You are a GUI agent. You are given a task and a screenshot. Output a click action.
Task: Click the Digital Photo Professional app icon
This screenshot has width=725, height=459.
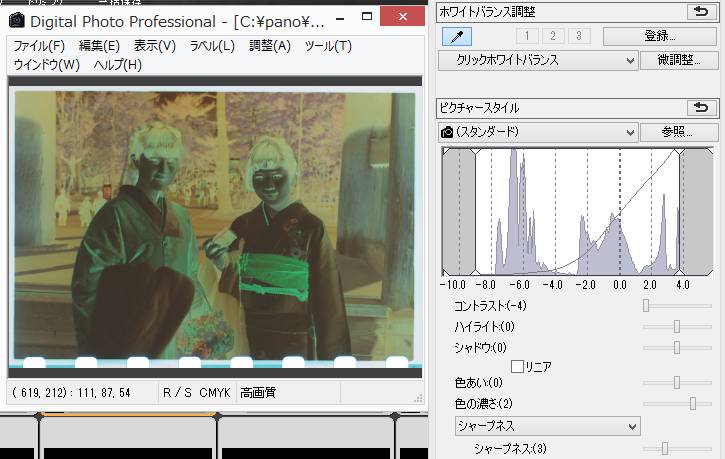coord(17,20)
